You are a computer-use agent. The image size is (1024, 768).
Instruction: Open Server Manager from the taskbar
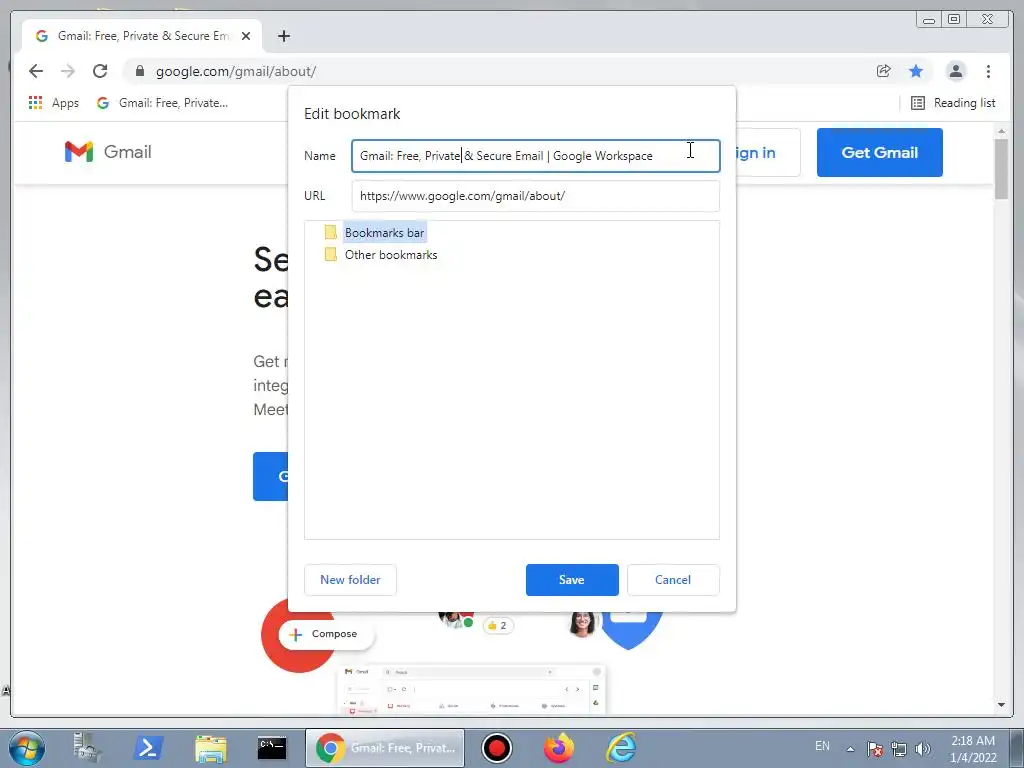point(87,748)
